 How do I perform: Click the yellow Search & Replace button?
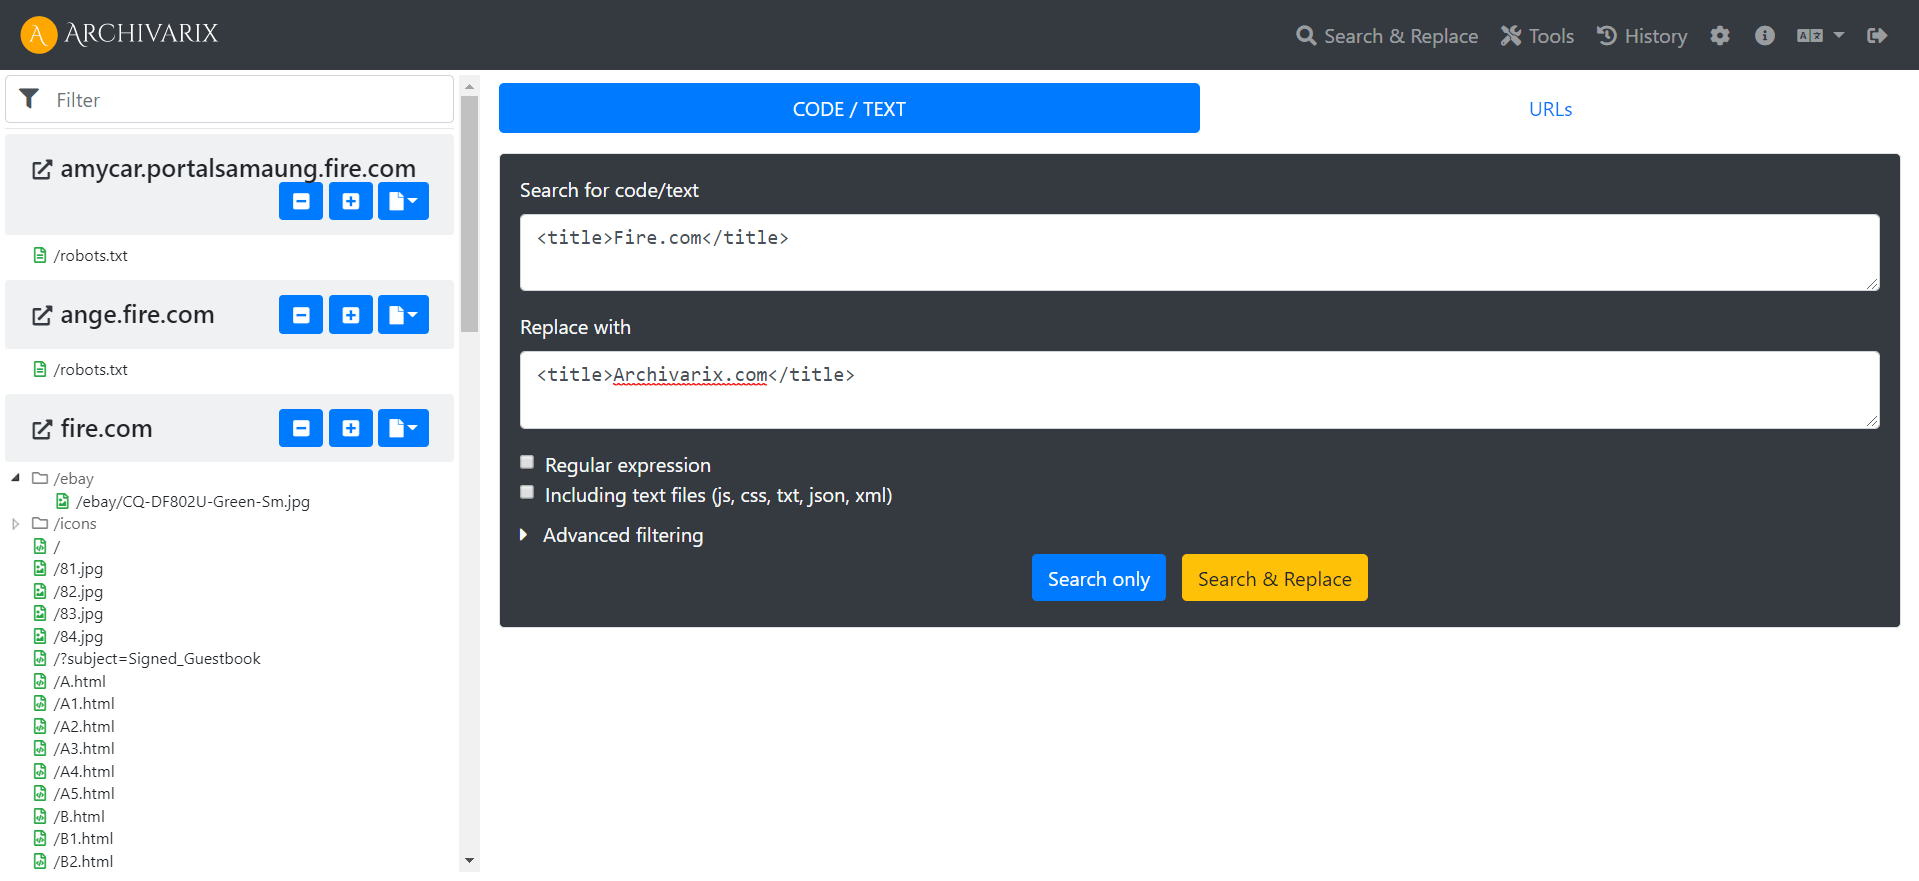pyautogui.click(x=1274, y=578)
